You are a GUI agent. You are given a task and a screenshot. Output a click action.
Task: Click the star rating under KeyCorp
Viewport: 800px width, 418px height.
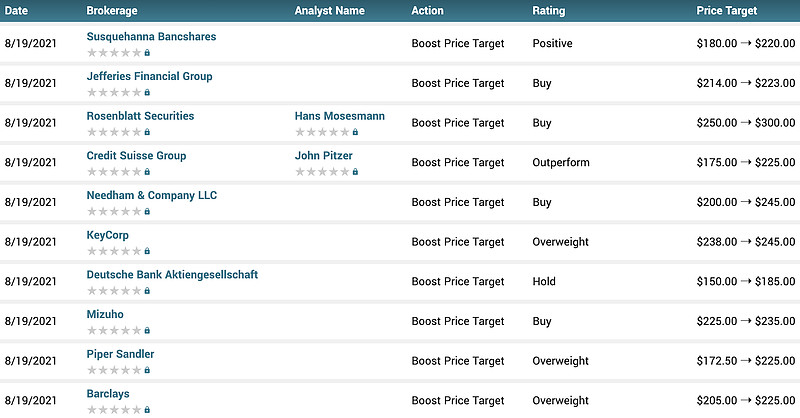click(114, 251)
